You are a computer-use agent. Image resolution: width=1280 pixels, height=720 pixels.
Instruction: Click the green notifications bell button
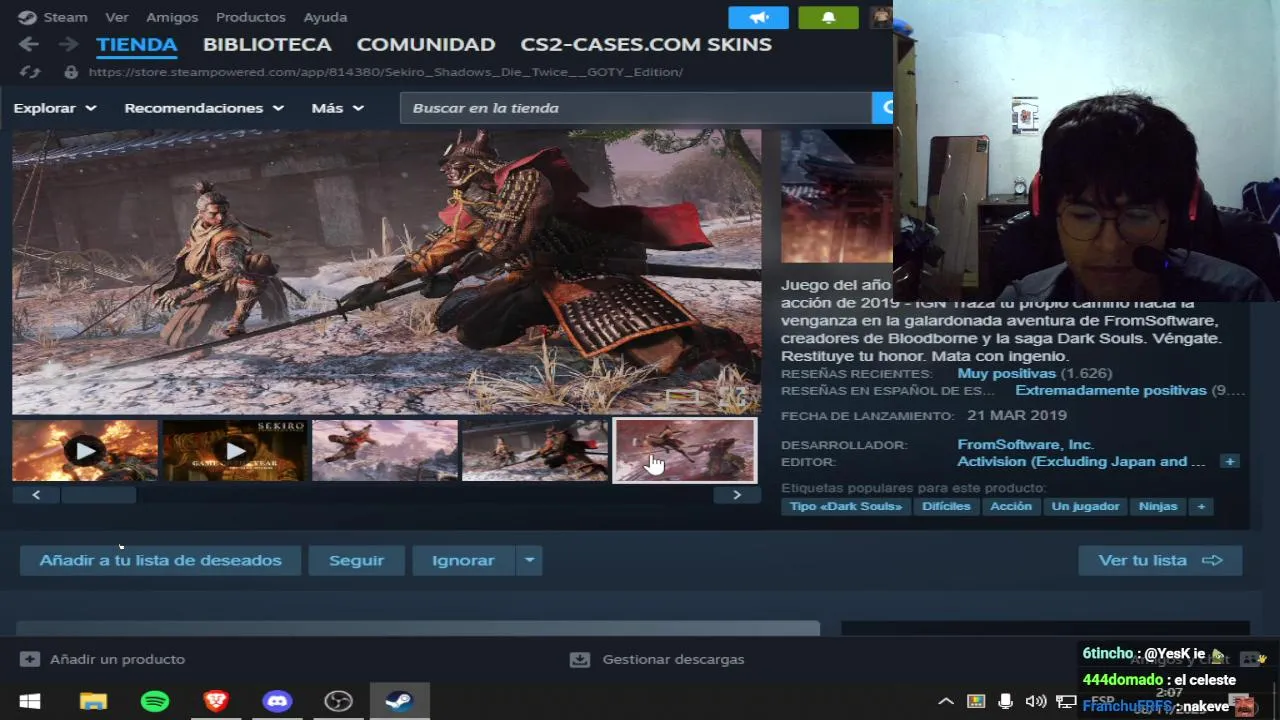(x=828, y=17)
